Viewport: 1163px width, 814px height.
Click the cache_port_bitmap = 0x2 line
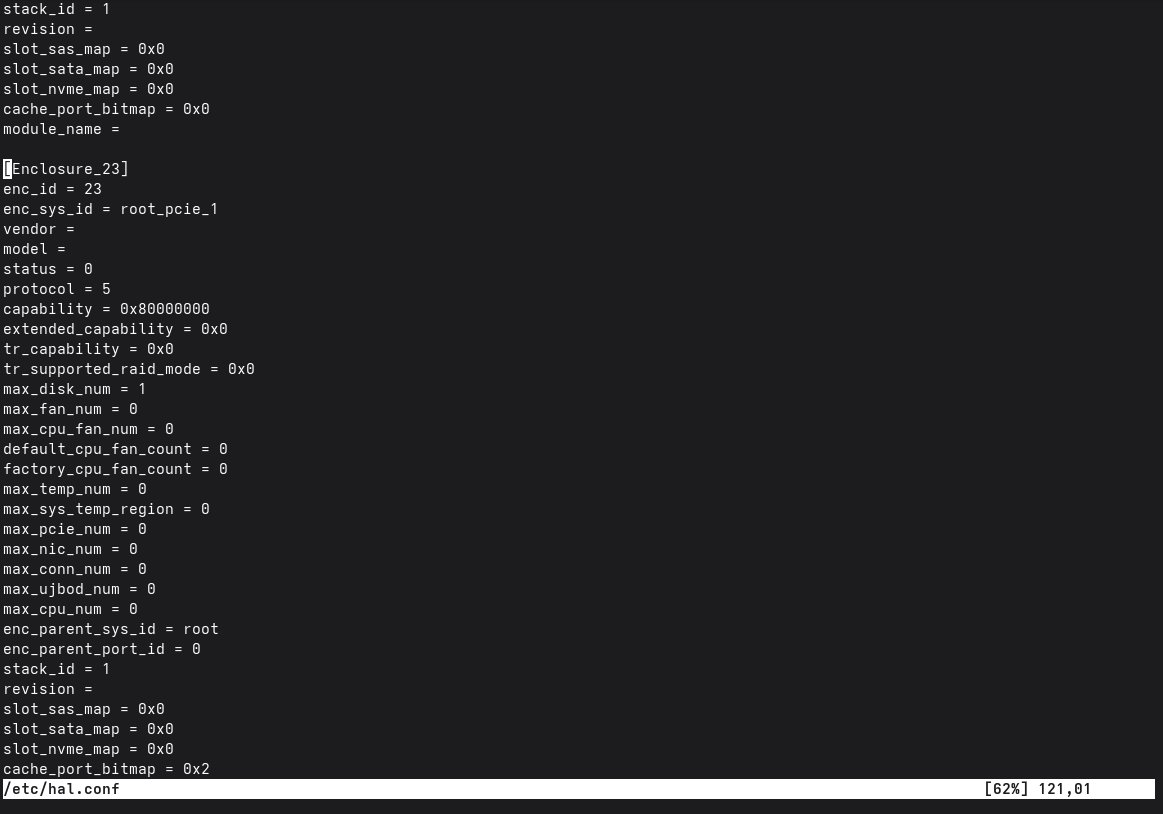[x=106, y=770]
